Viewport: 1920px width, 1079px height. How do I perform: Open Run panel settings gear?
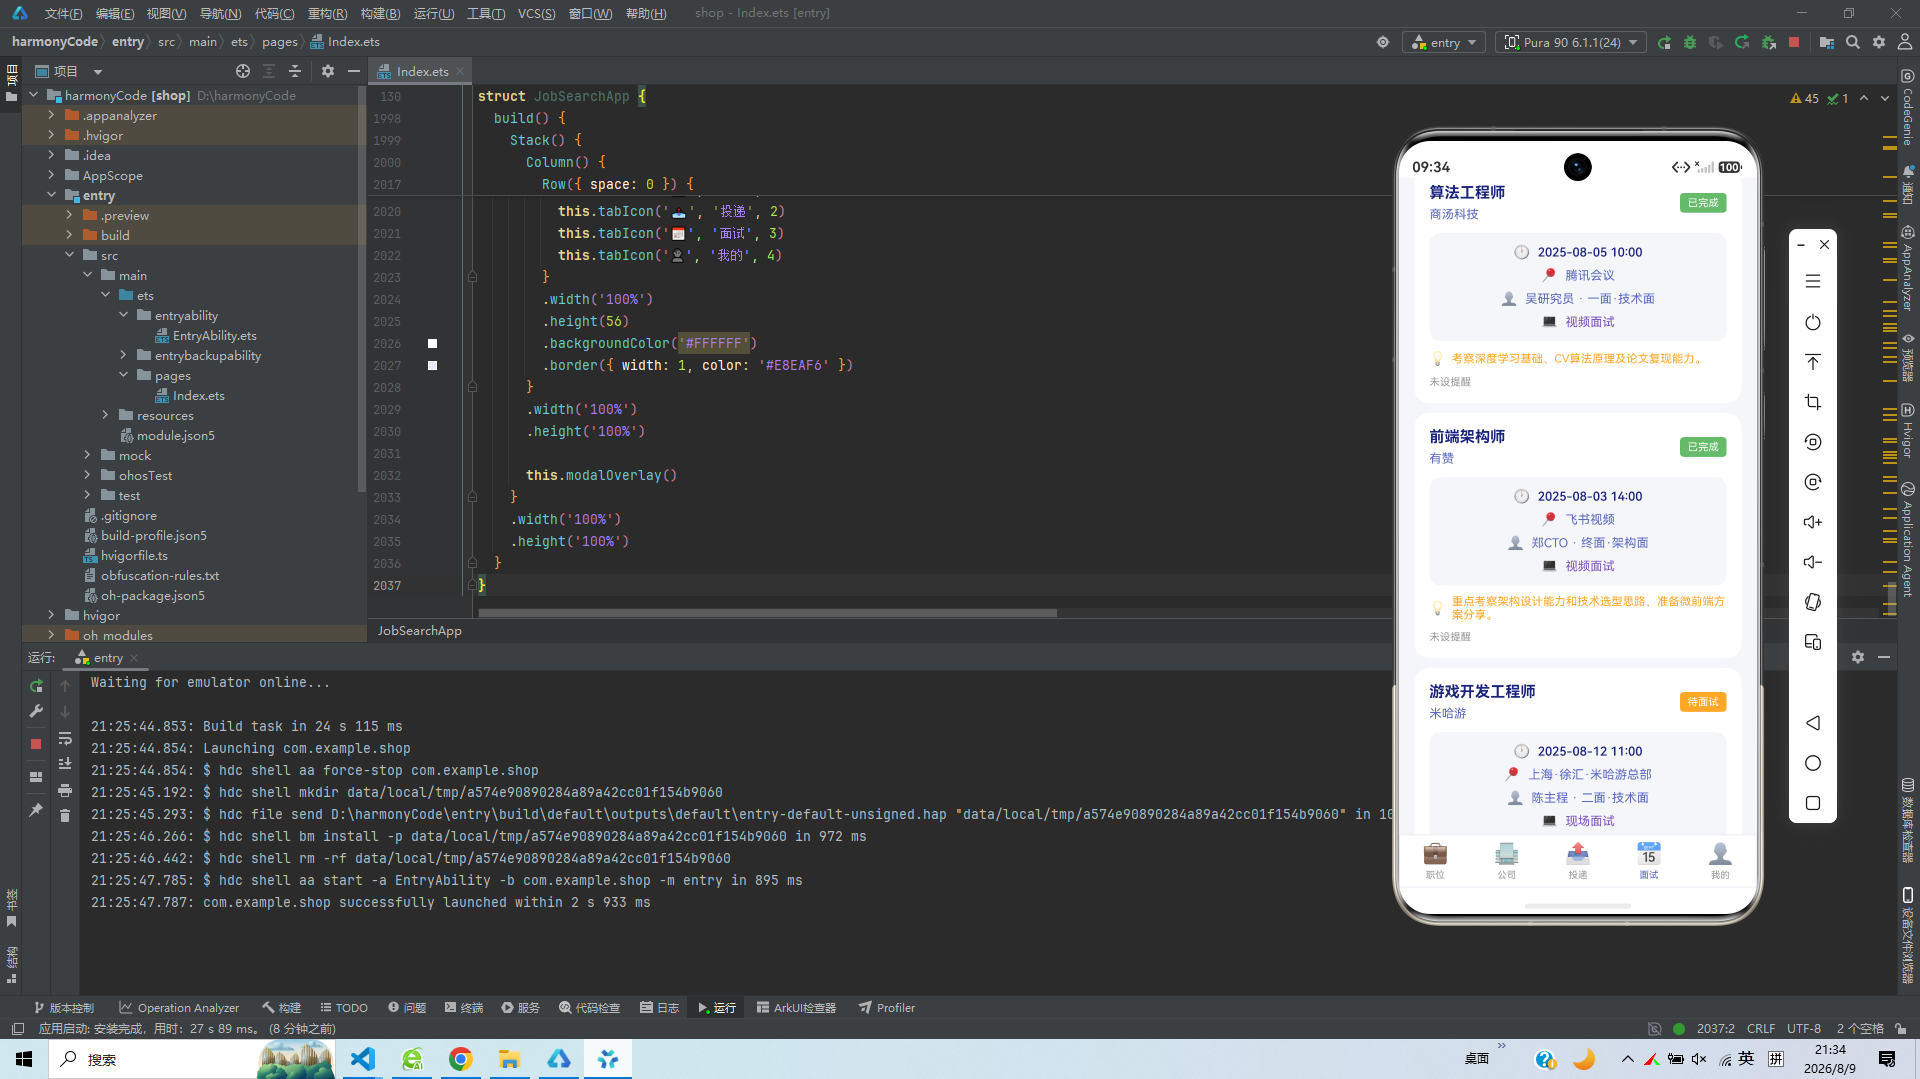[1858, 657]
